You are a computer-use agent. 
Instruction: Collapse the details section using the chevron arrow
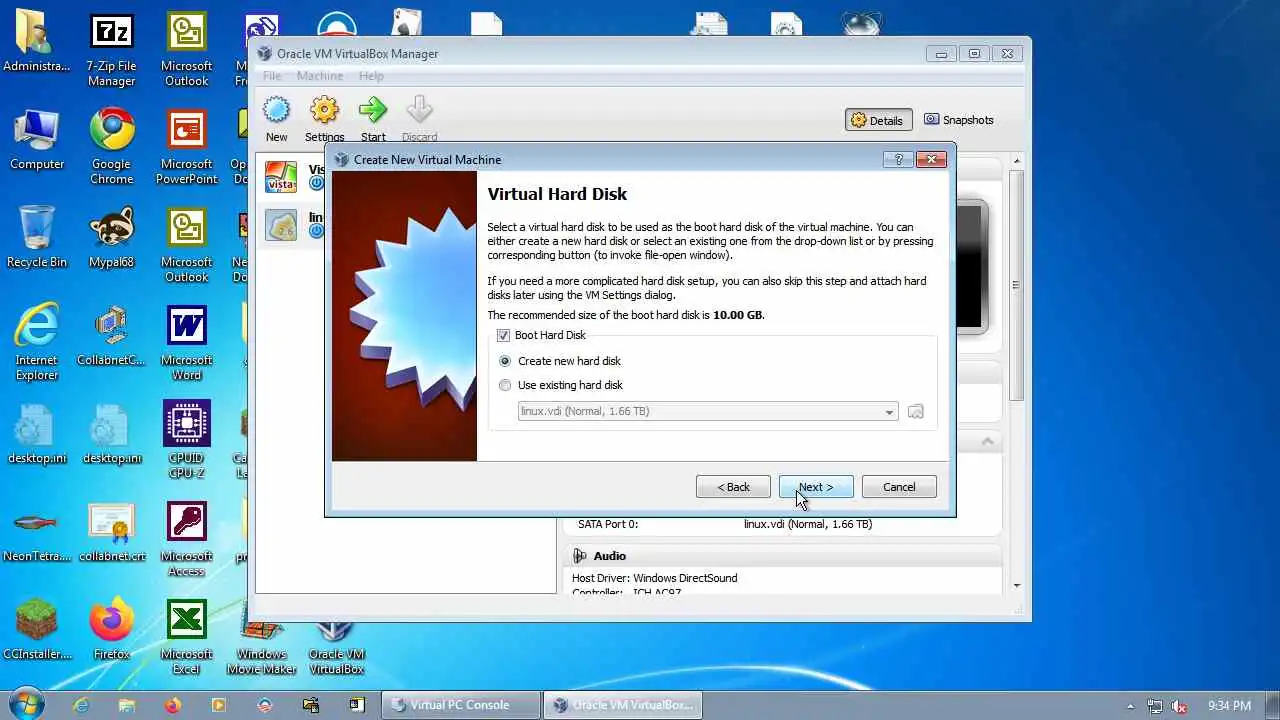click(x=987, y=441)
